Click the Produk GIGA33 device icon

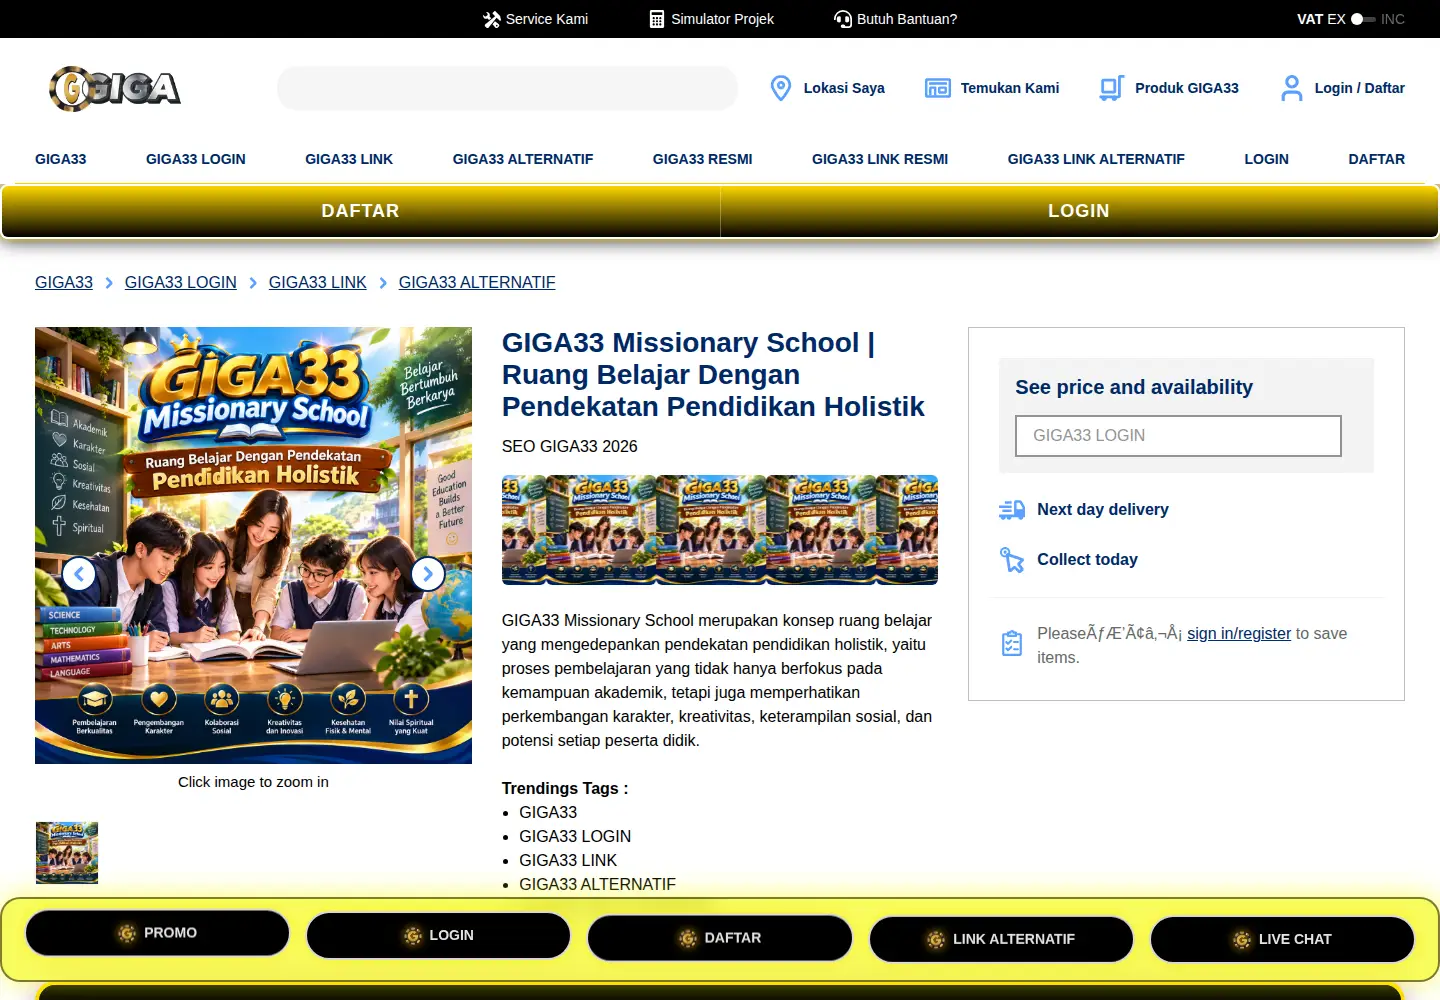pos(1112,88)
